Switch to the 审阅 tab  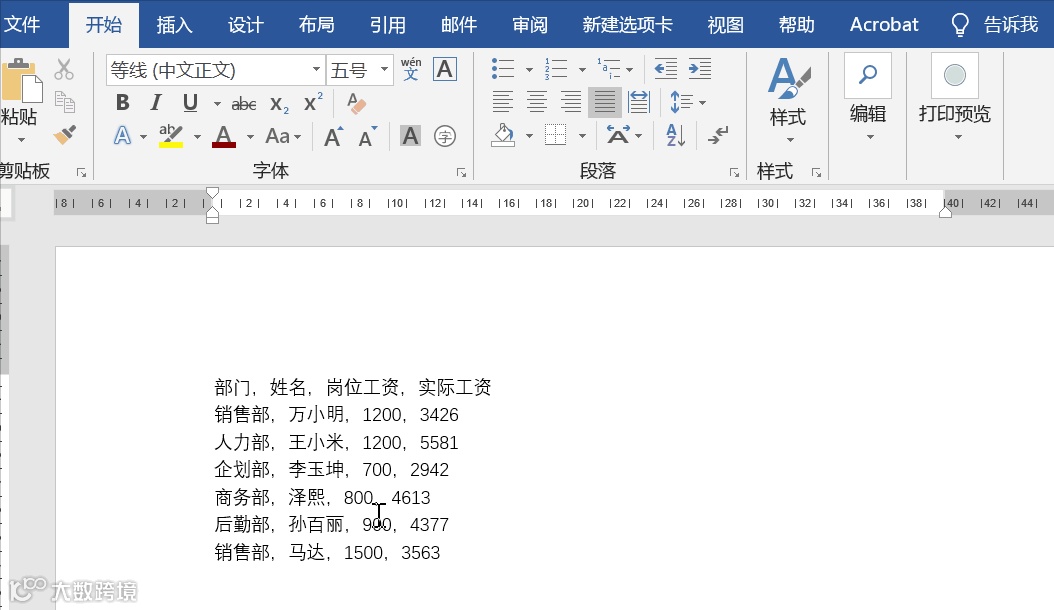point(530,25)
